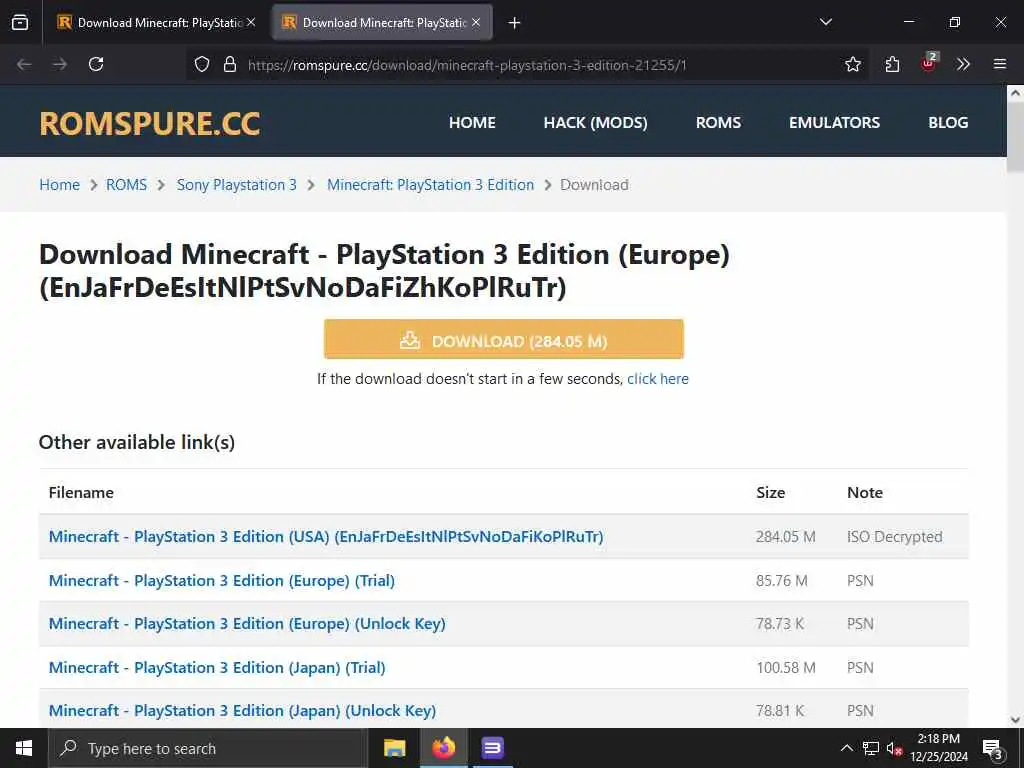
Task: Click the Firefox View icon in tab bar
Action: (x=20, y=22)
